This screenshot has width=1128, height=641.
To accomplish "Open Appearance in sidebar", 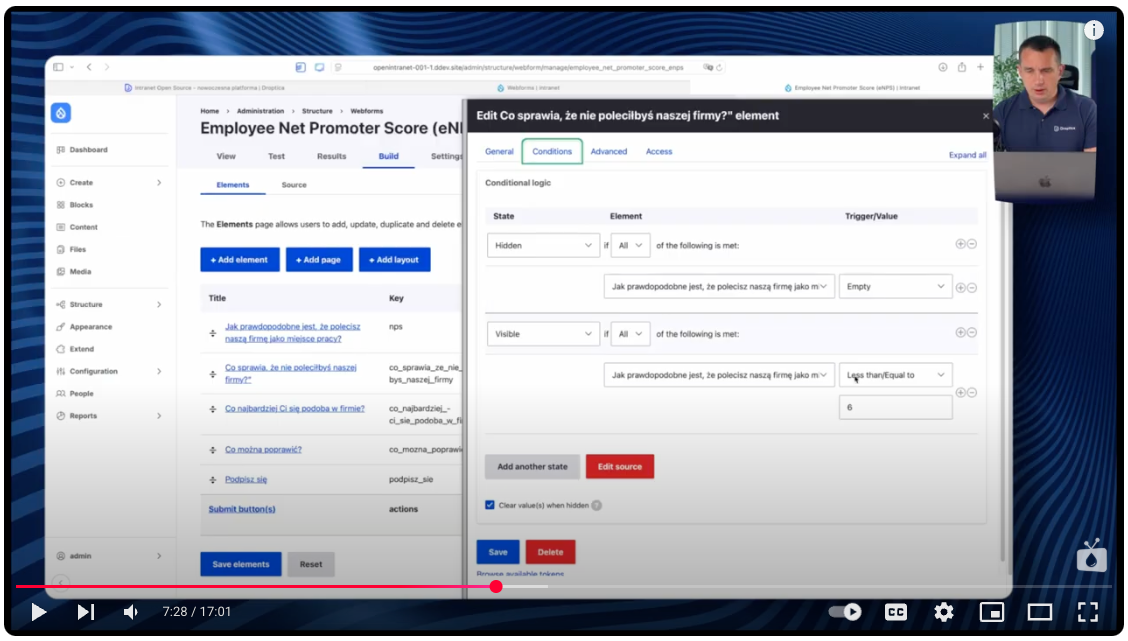I will [91, 327].
